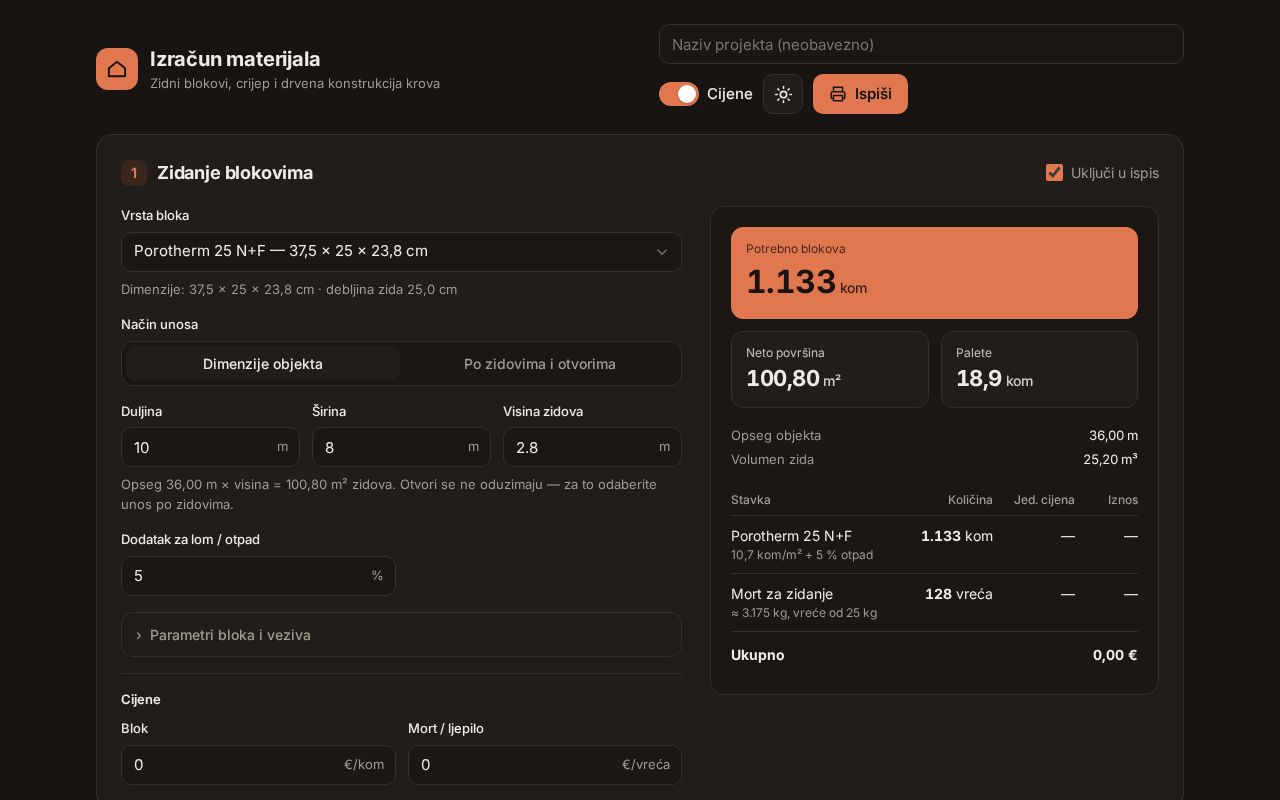Turn off the Cijene switch
The image size is (1280, 800).
tap(679, 94)
